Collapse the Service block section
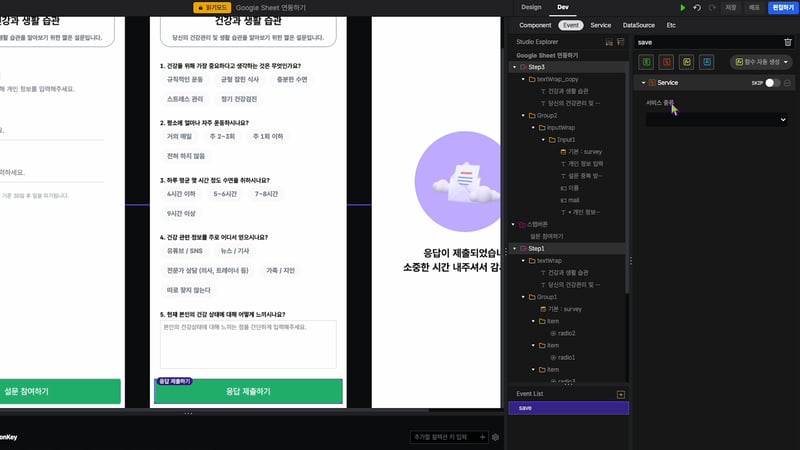The image size is (800, 450). point(643,83)
